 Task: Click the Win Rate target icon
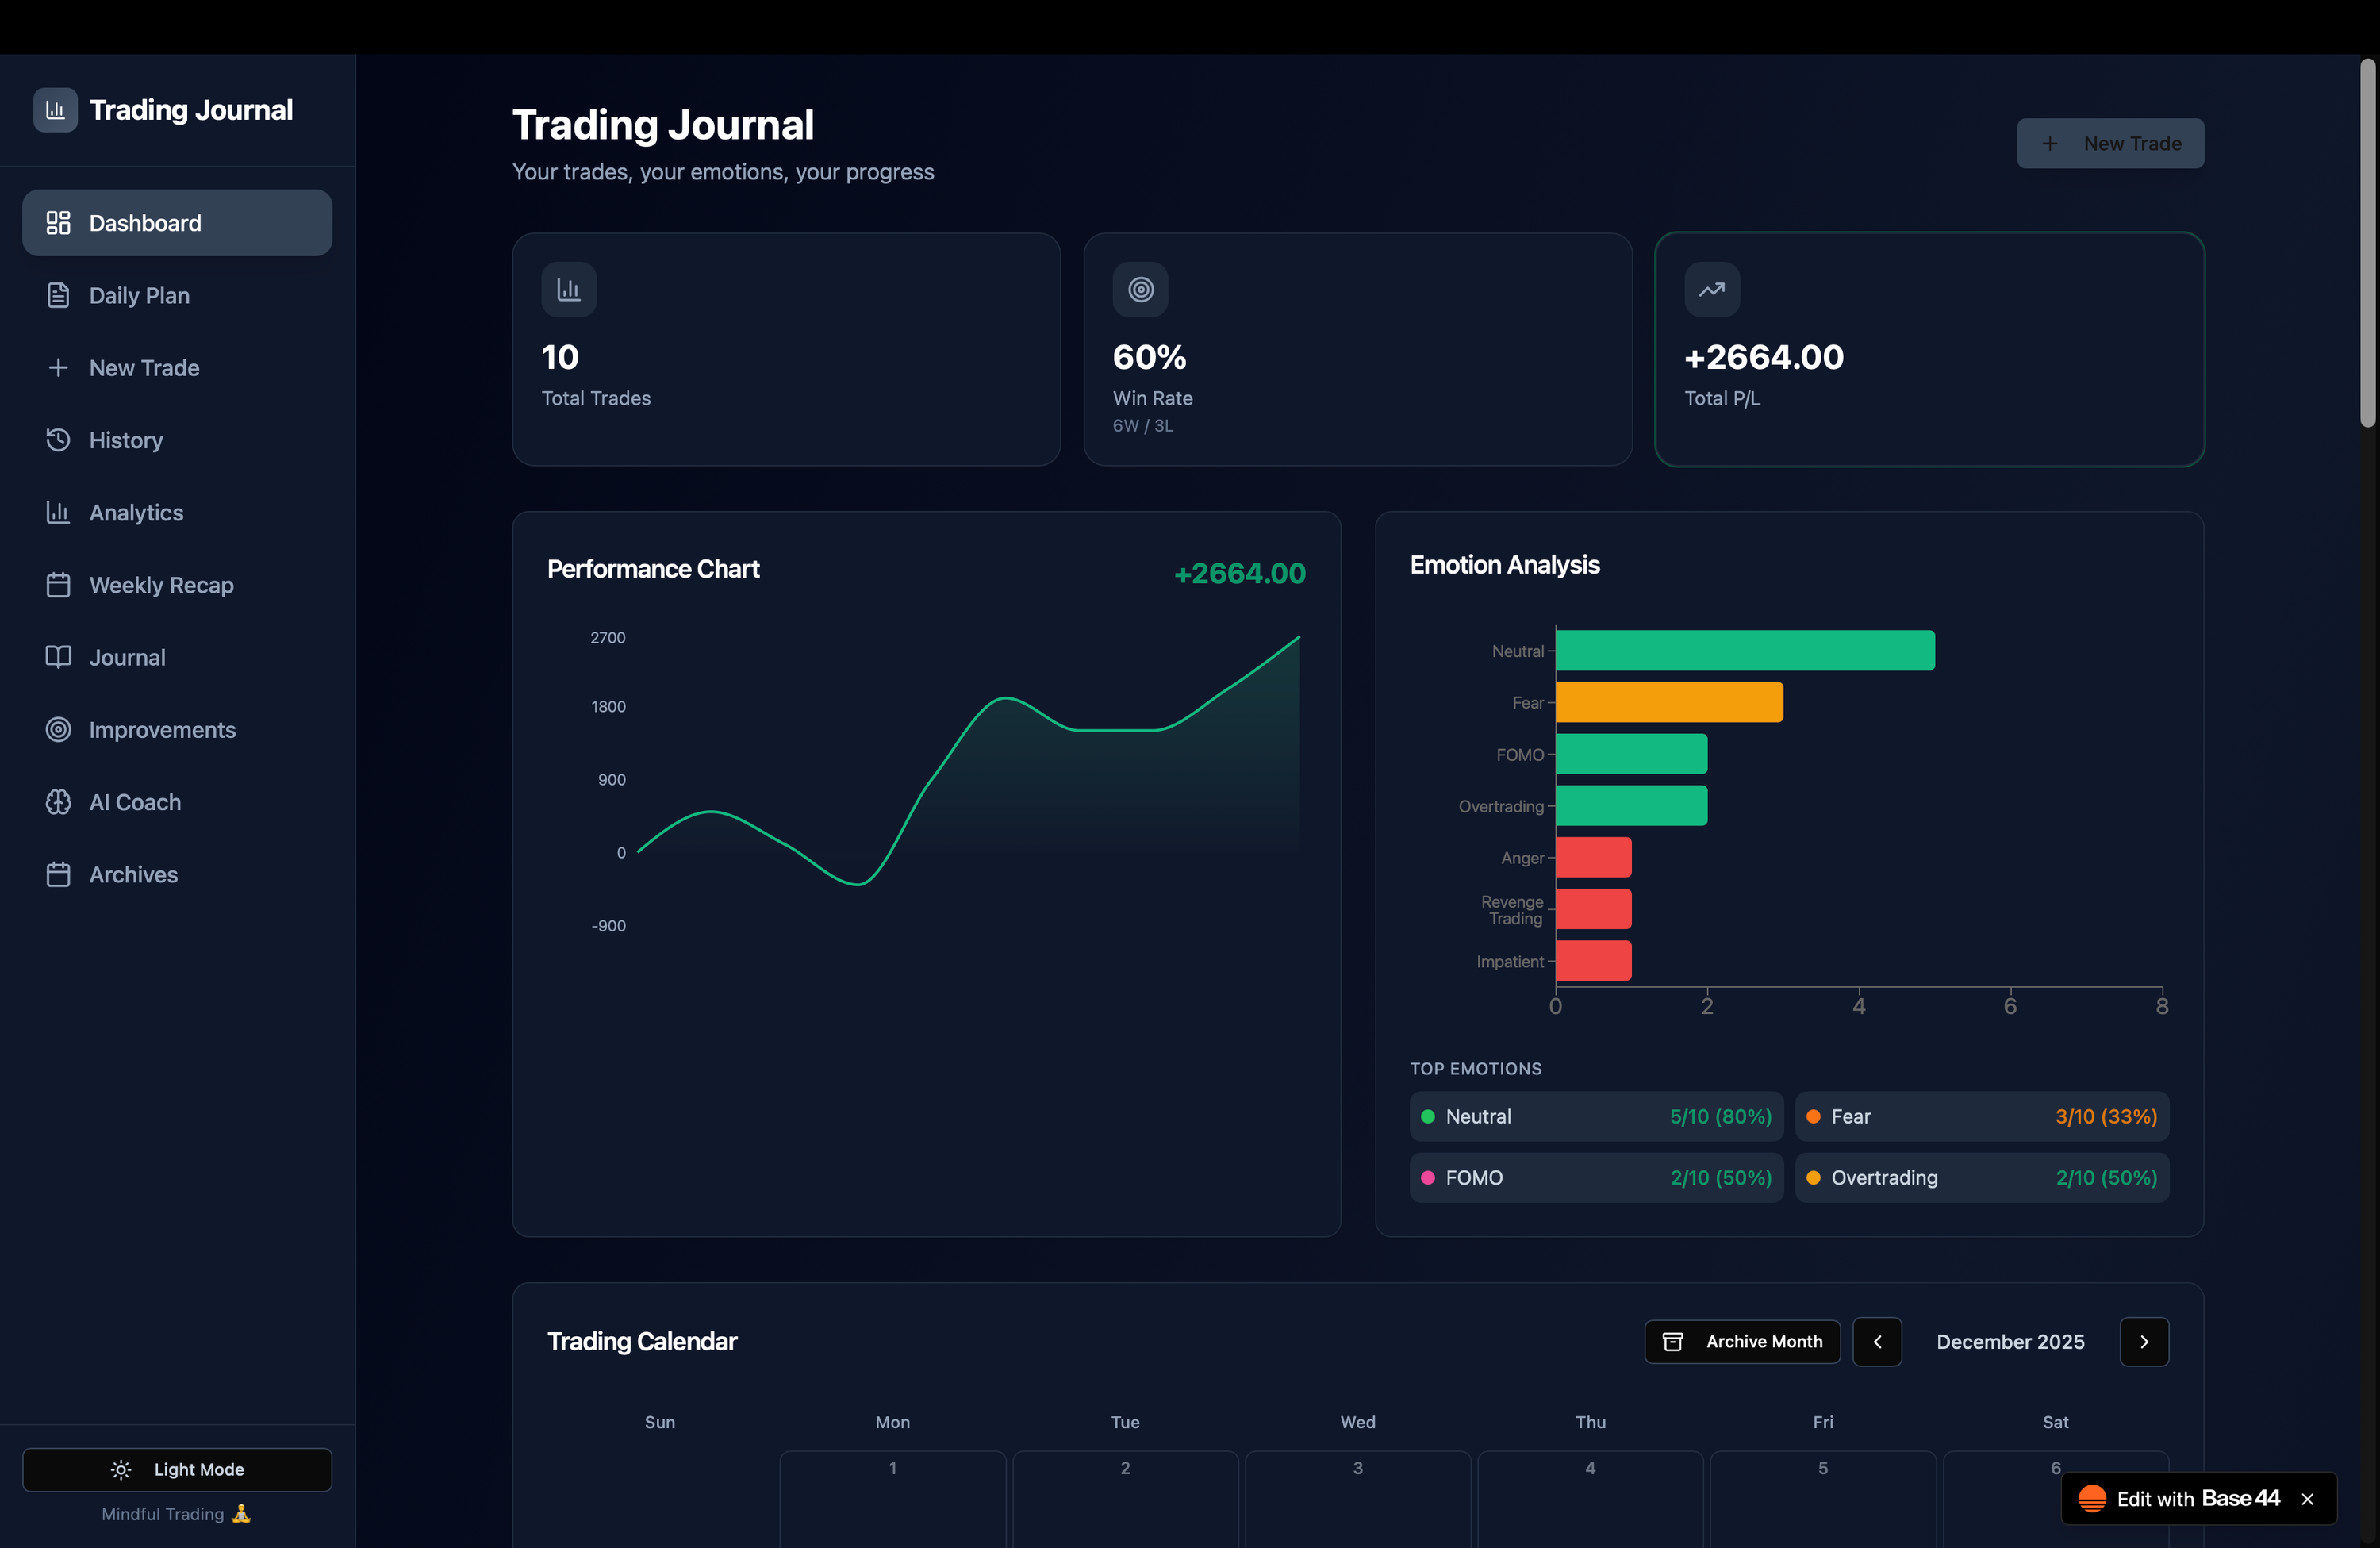coord(1140,290)
